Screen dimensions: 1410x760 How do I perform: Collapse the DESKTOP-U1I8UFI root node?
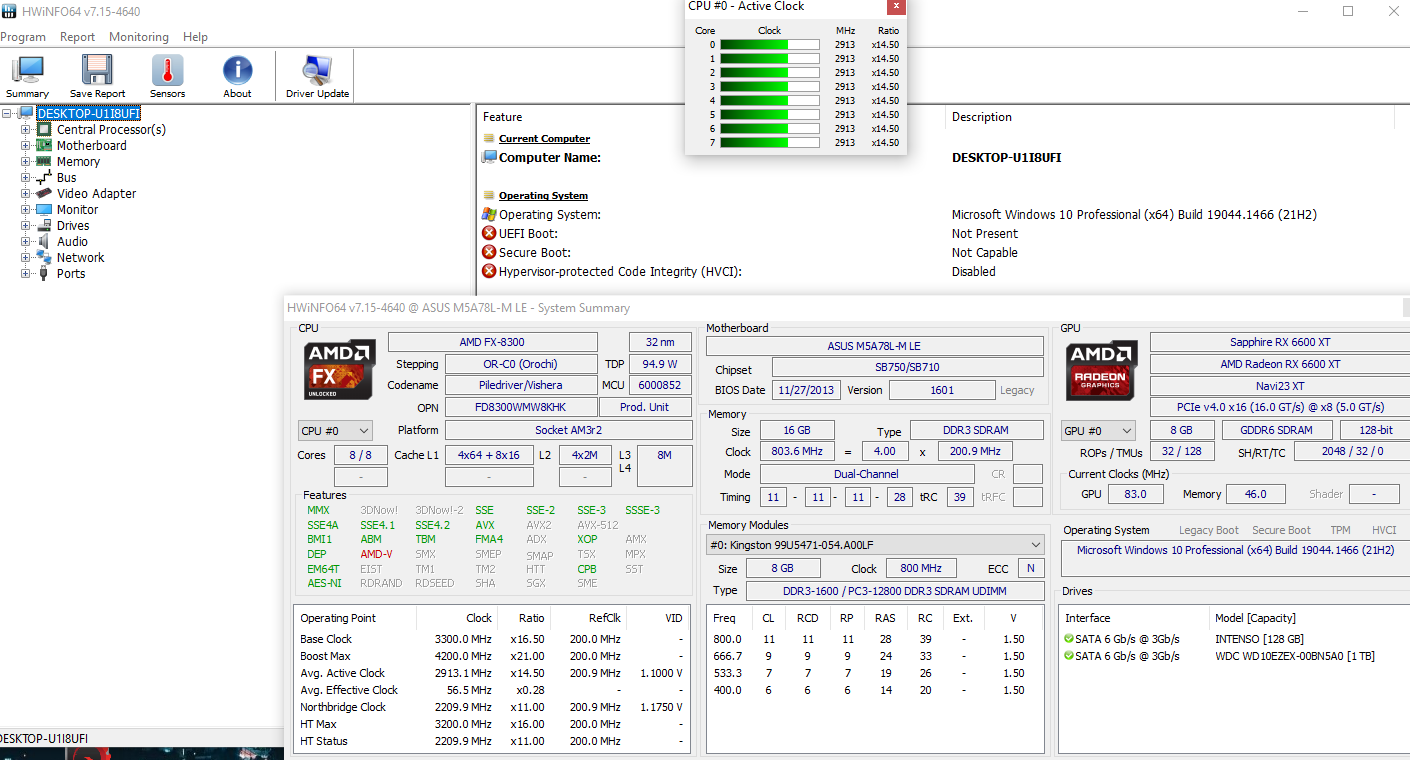click(x=8, y=113)
